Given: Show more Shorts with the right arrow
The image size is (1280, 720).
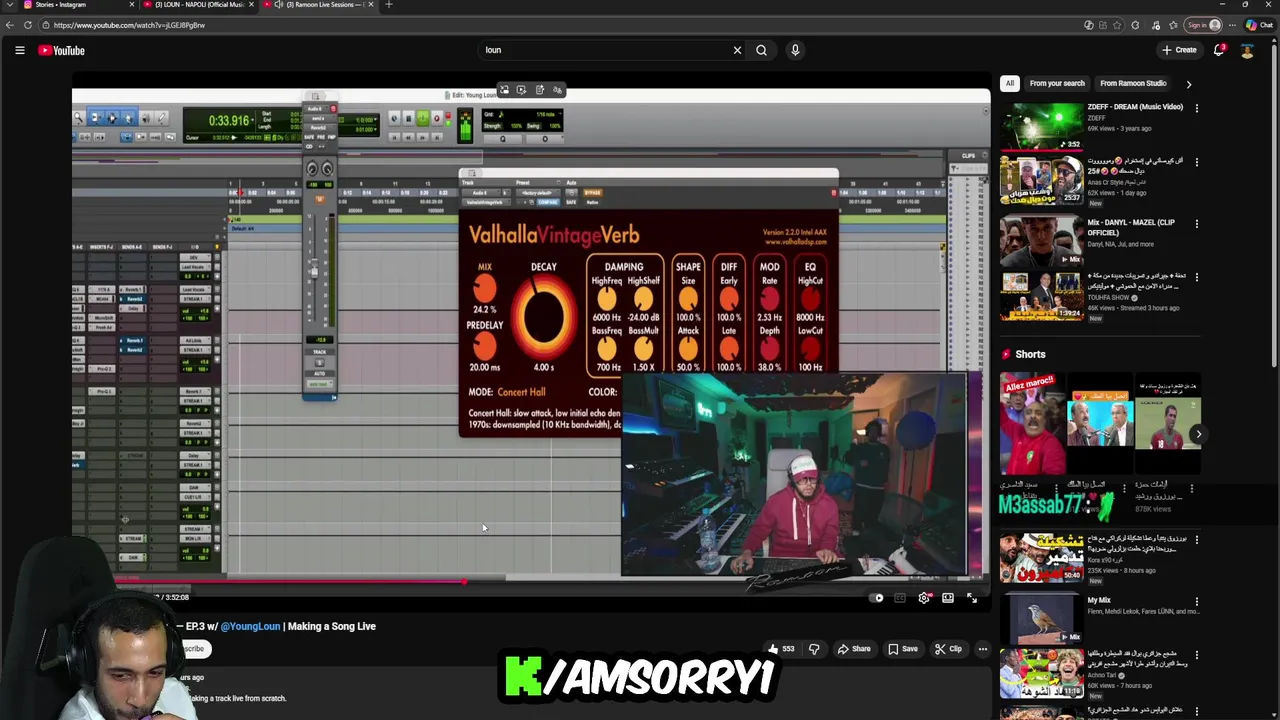Looking at the screenshot, I should click(x=1198, y=434).
